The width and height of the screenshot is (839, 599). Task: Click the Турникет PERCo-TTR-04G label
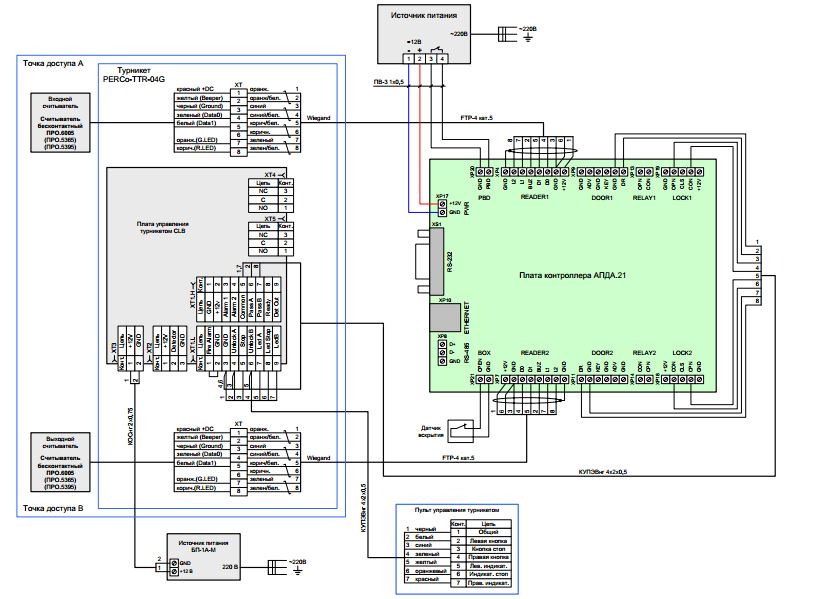coord(134,74)
